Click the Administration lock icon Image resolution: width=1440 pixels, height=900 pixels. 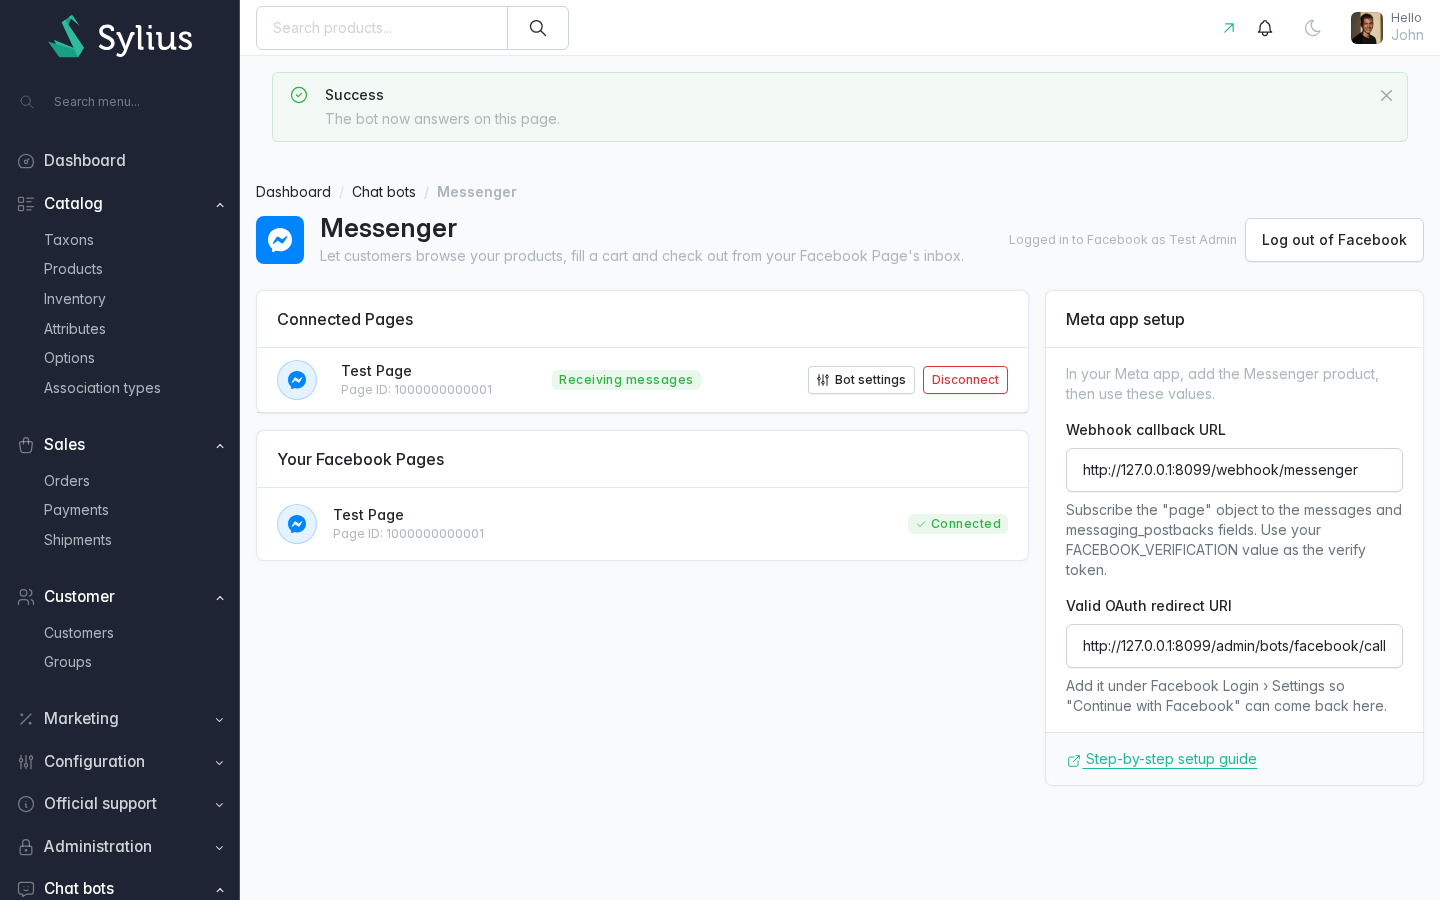[26, 847]
